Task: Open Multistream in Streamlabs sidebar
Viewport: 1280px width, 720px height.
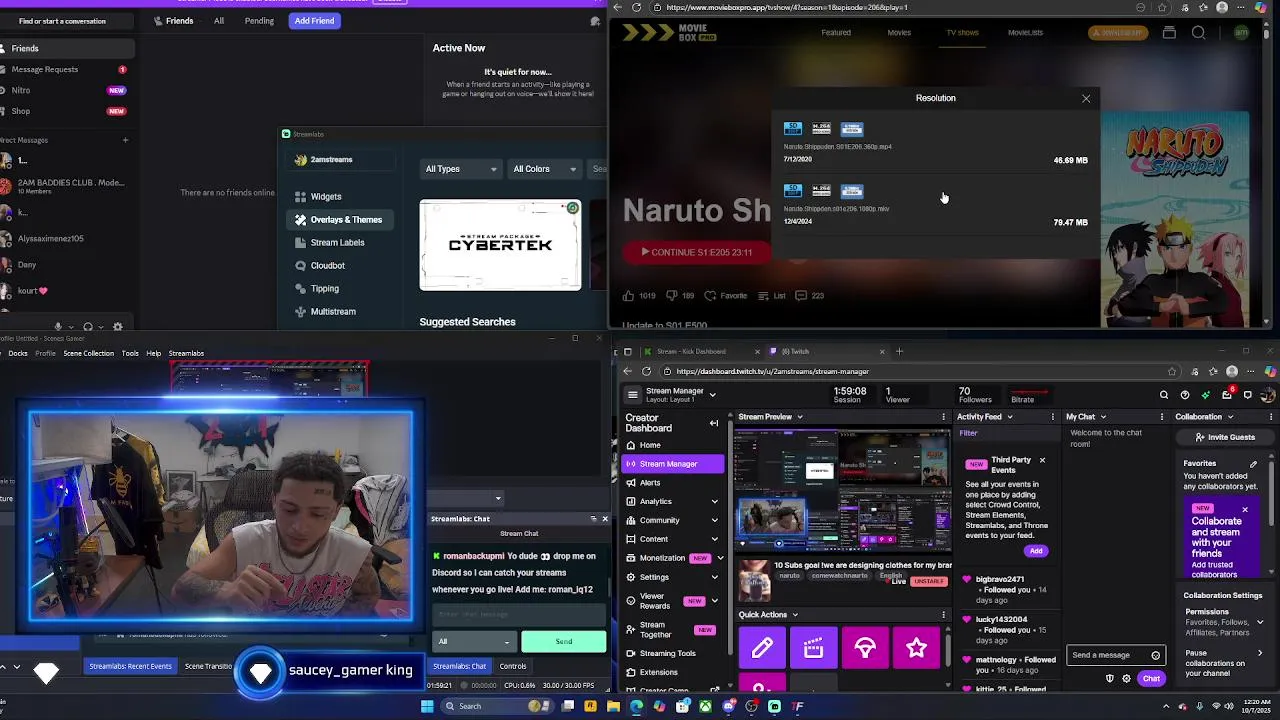Action: [x=332, y=312]
